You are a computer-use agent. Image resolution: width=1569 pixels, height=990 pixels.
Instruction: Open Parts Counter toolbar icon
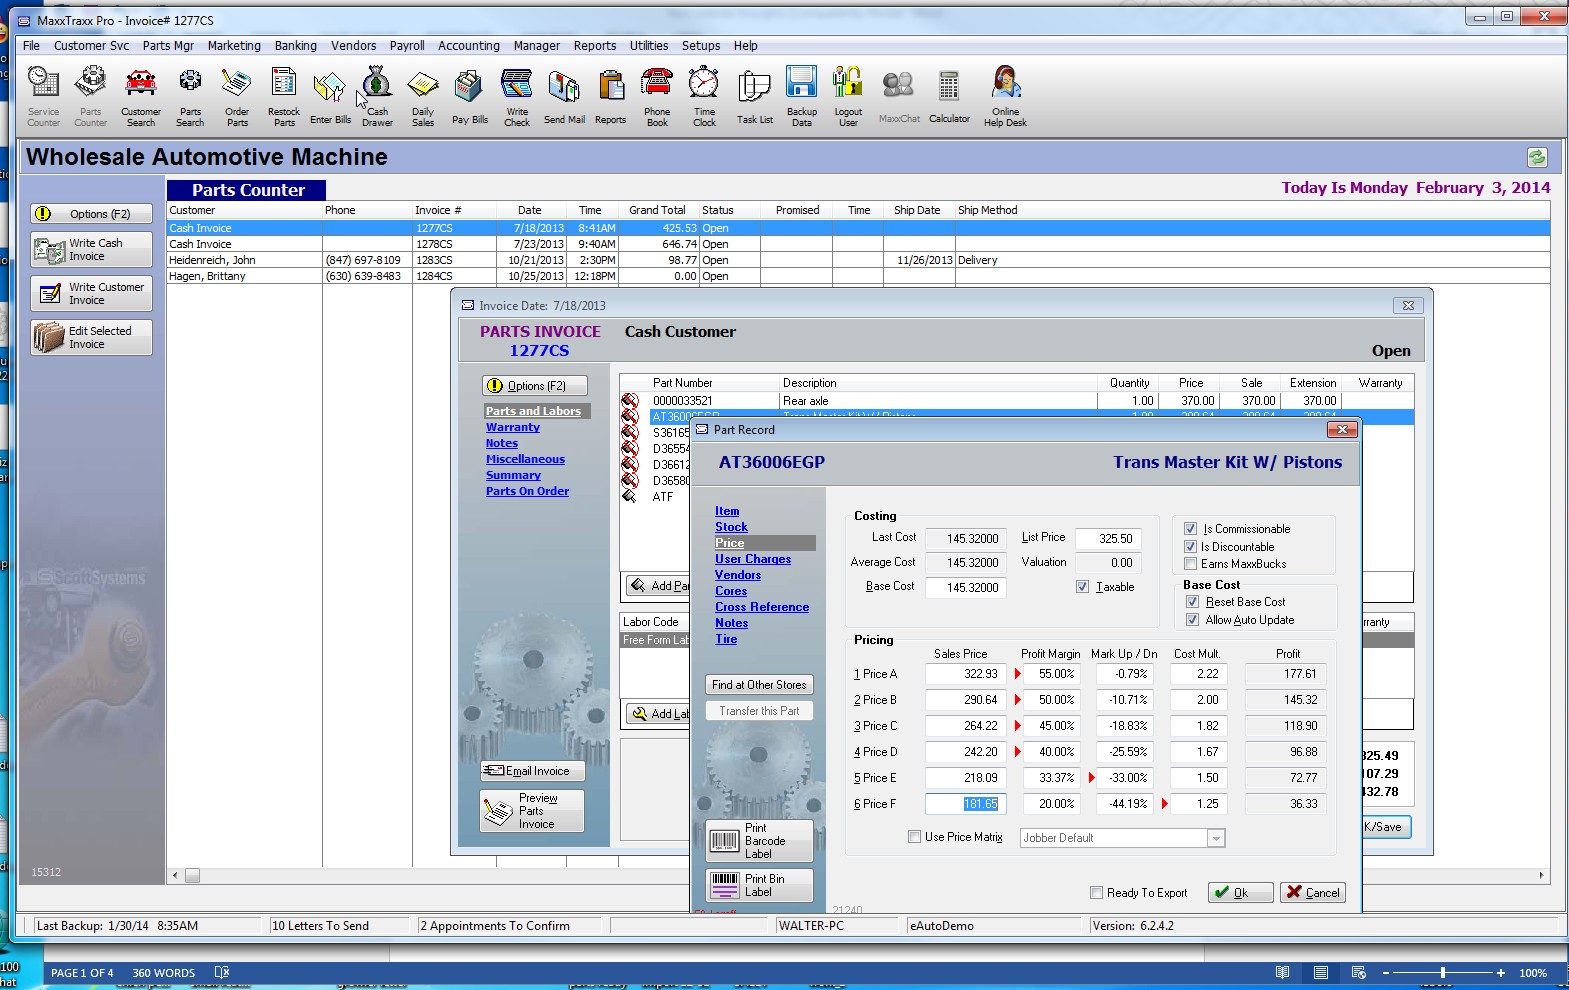click(90, 96)
